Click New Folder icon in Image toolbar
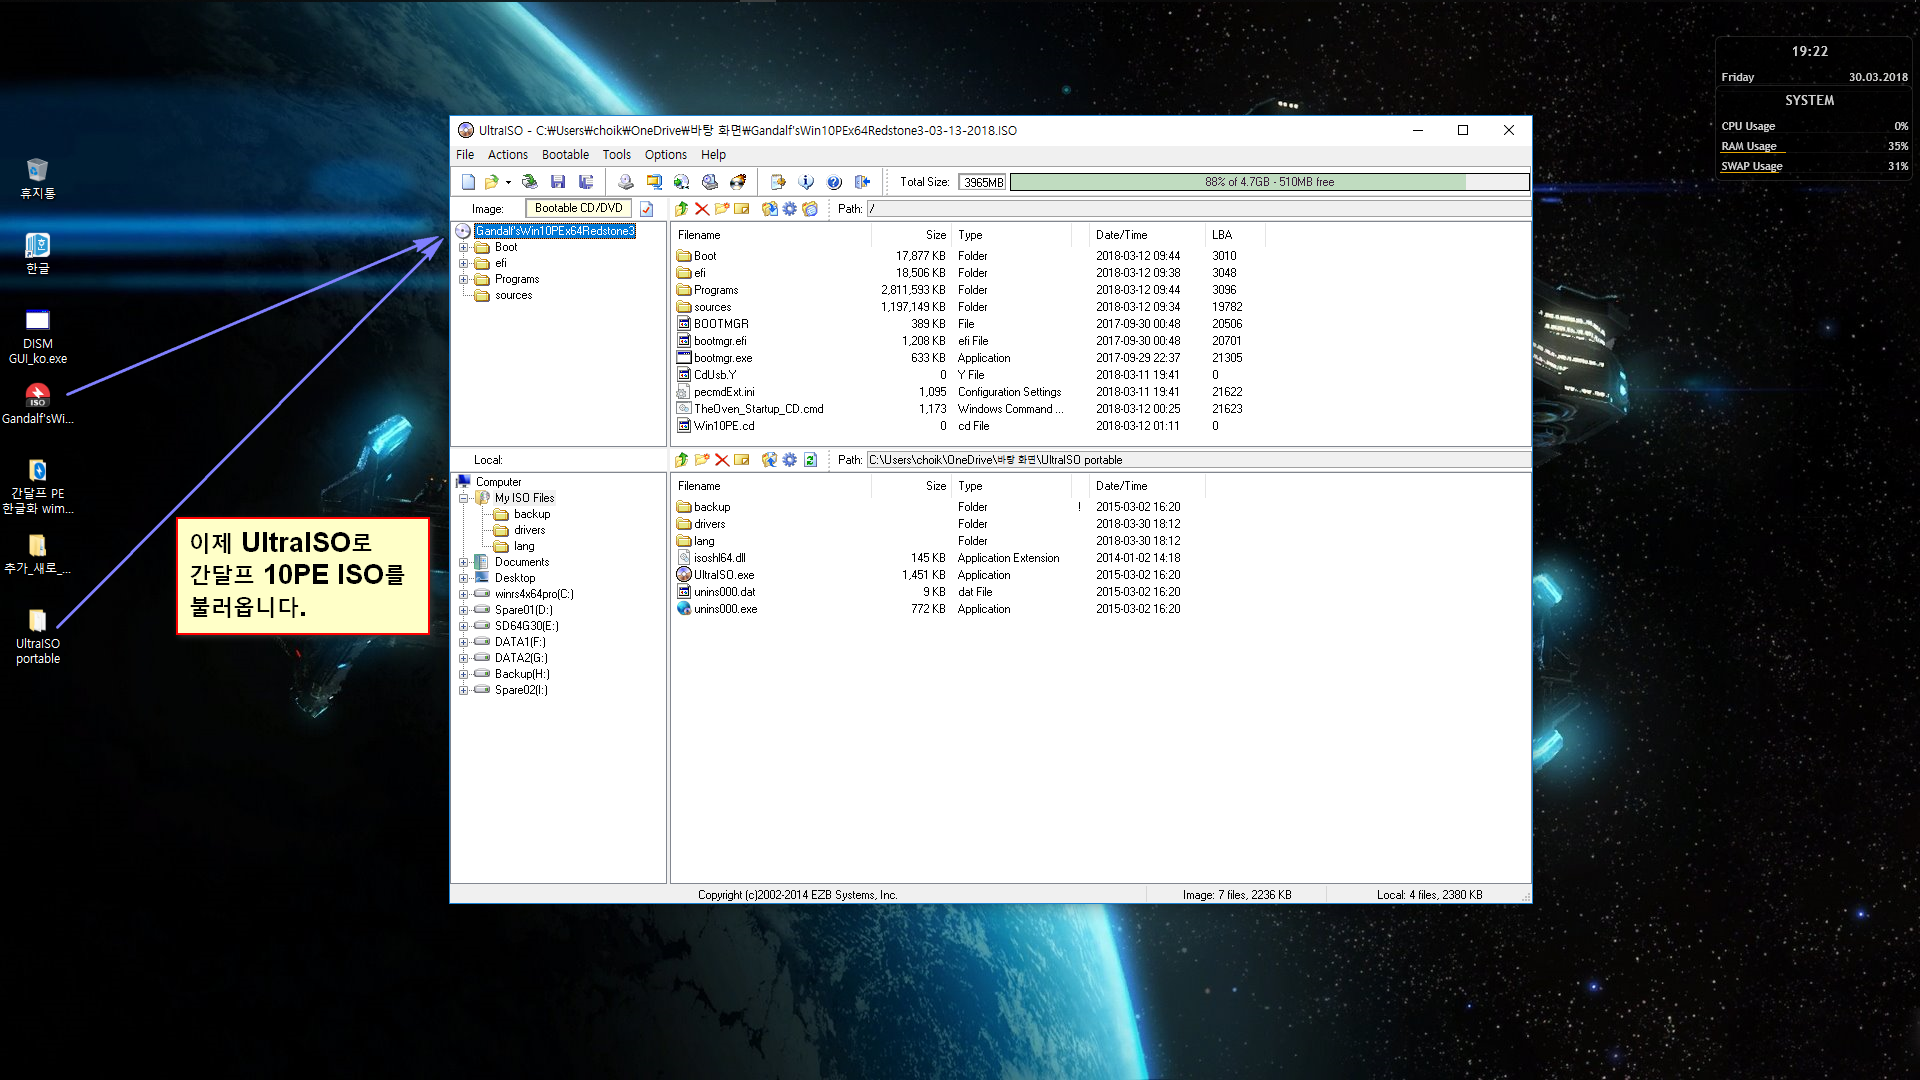Image resolution: width=1920 pixels, height=1080 pixels. pyautogui.click(x=722, y=209)
